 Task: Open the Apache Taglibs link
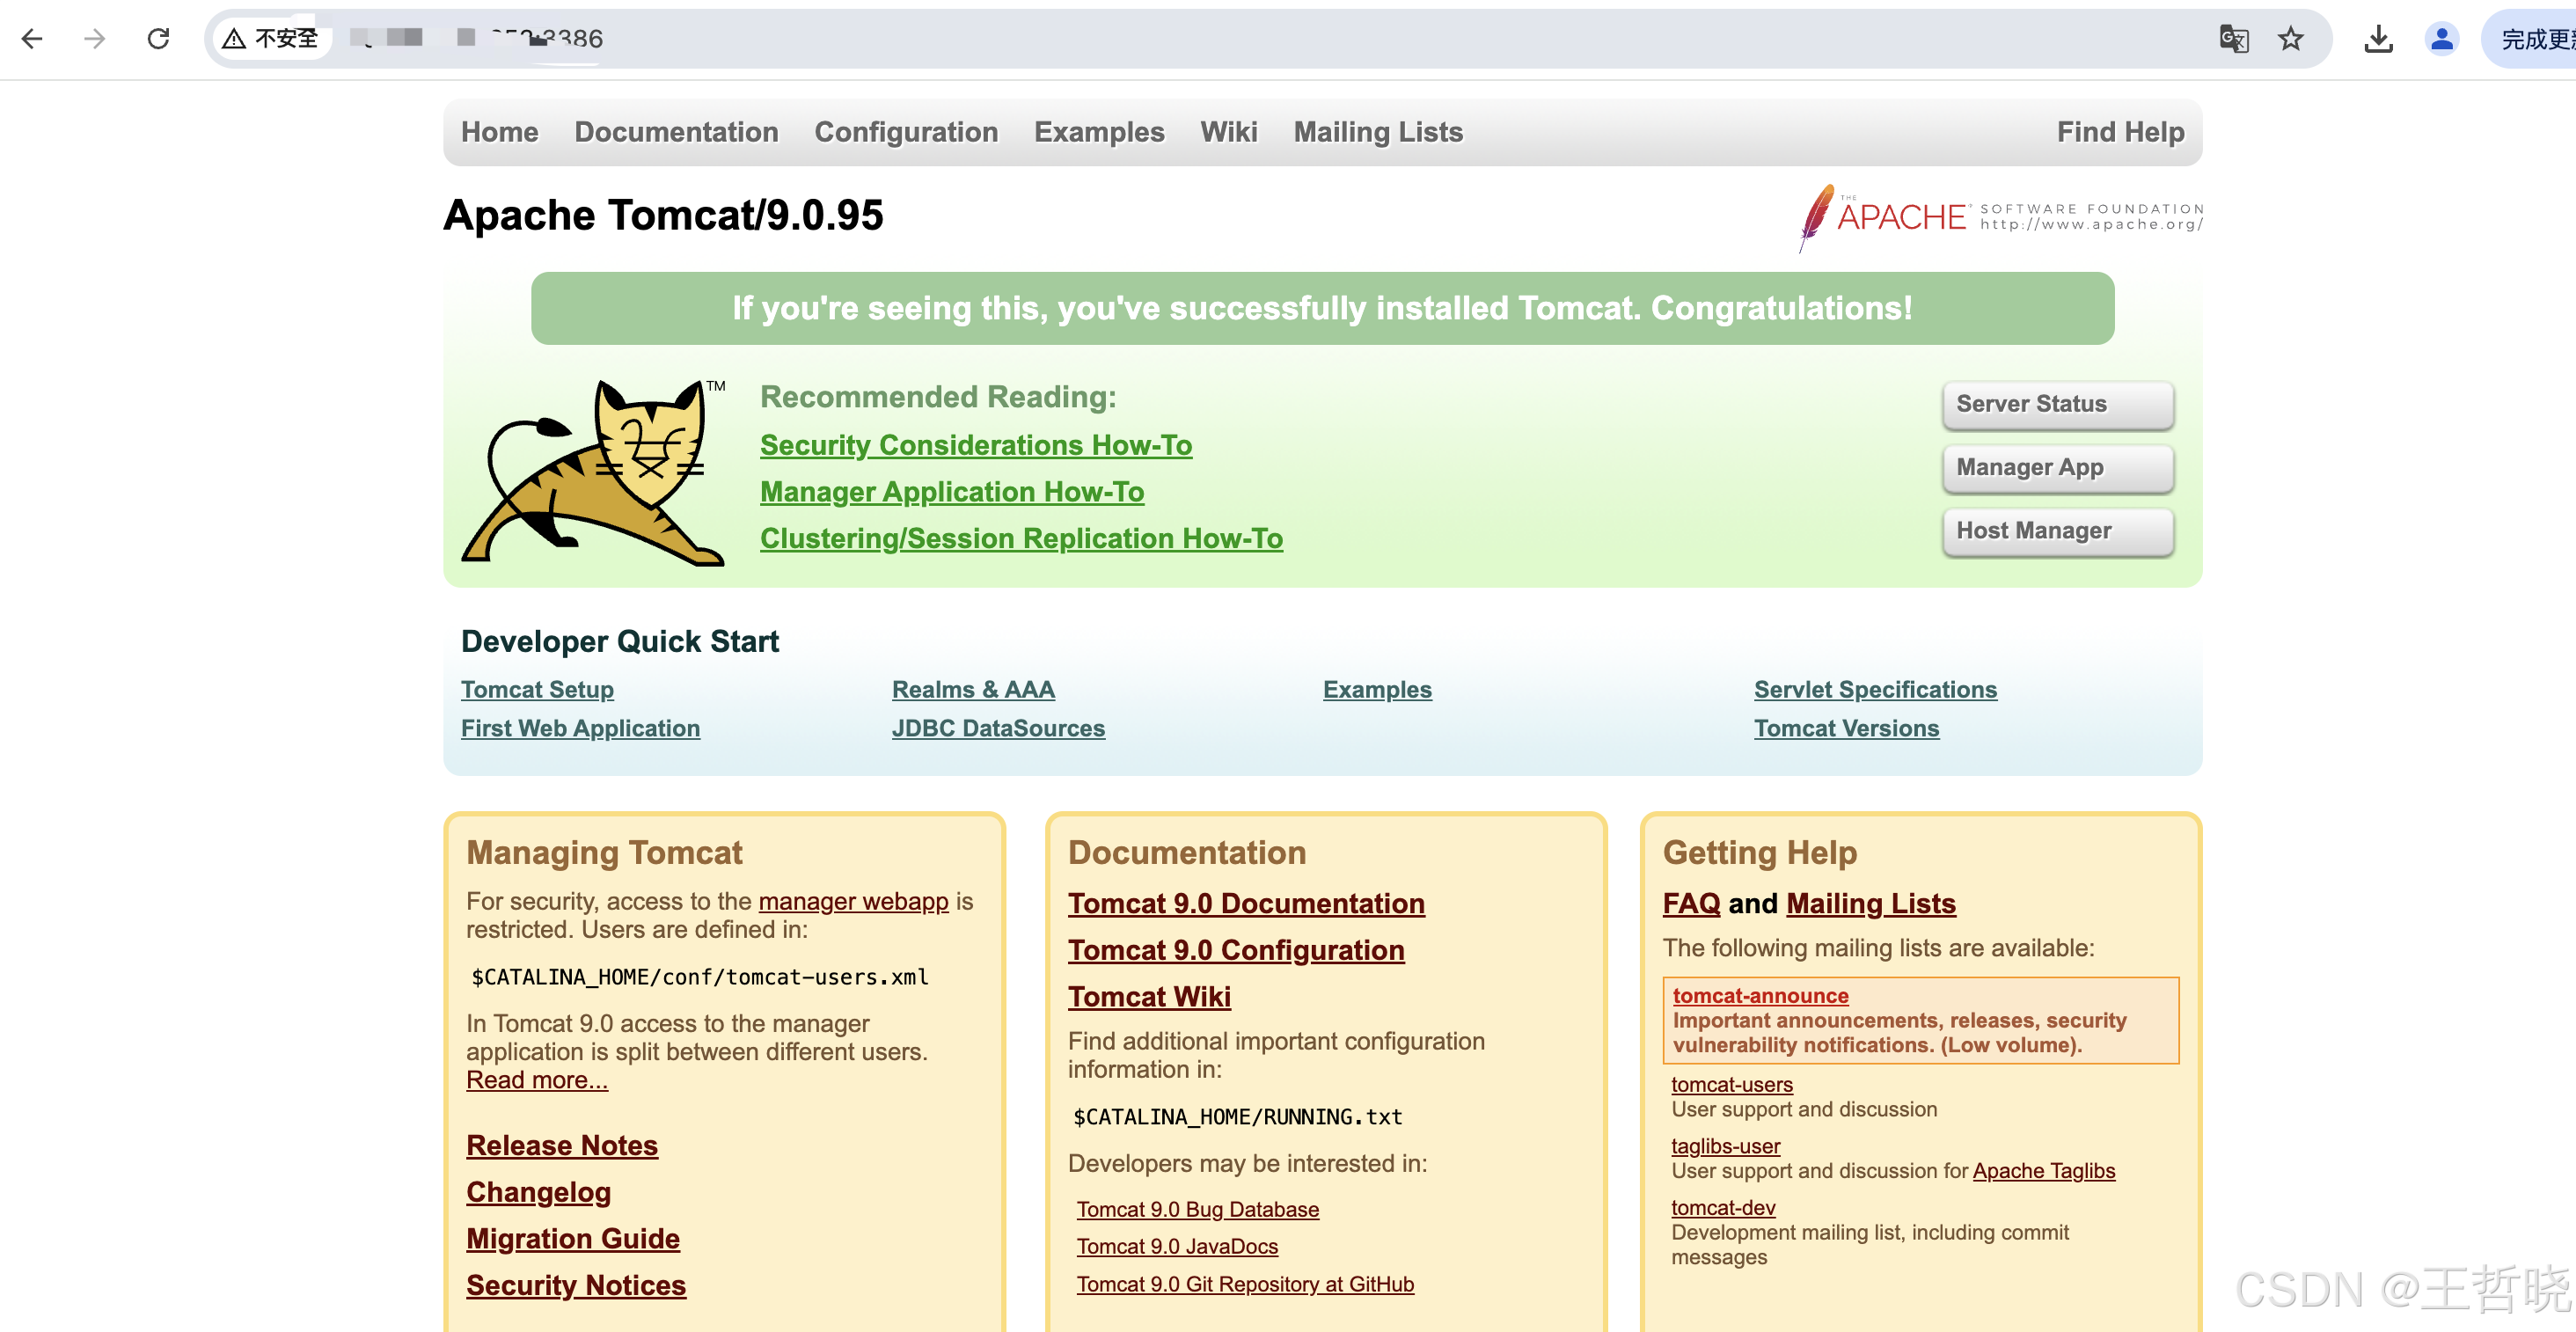point(2044,1171)
